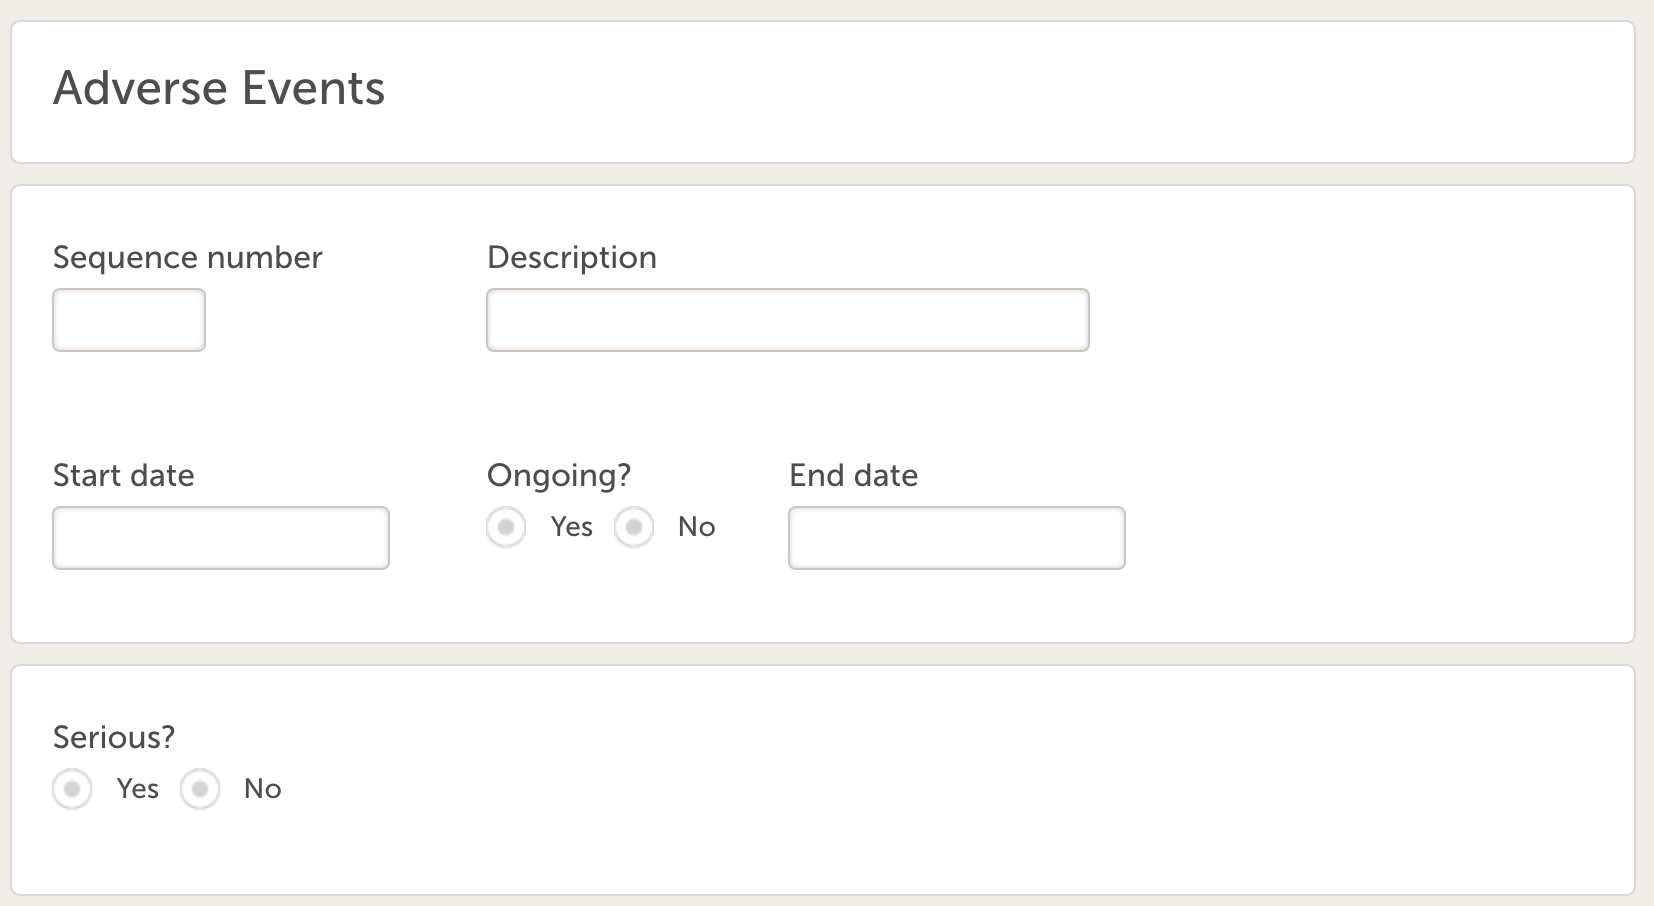
Task: Click into the Start date field
Action: pyautogui.click(x=220, y=538)
